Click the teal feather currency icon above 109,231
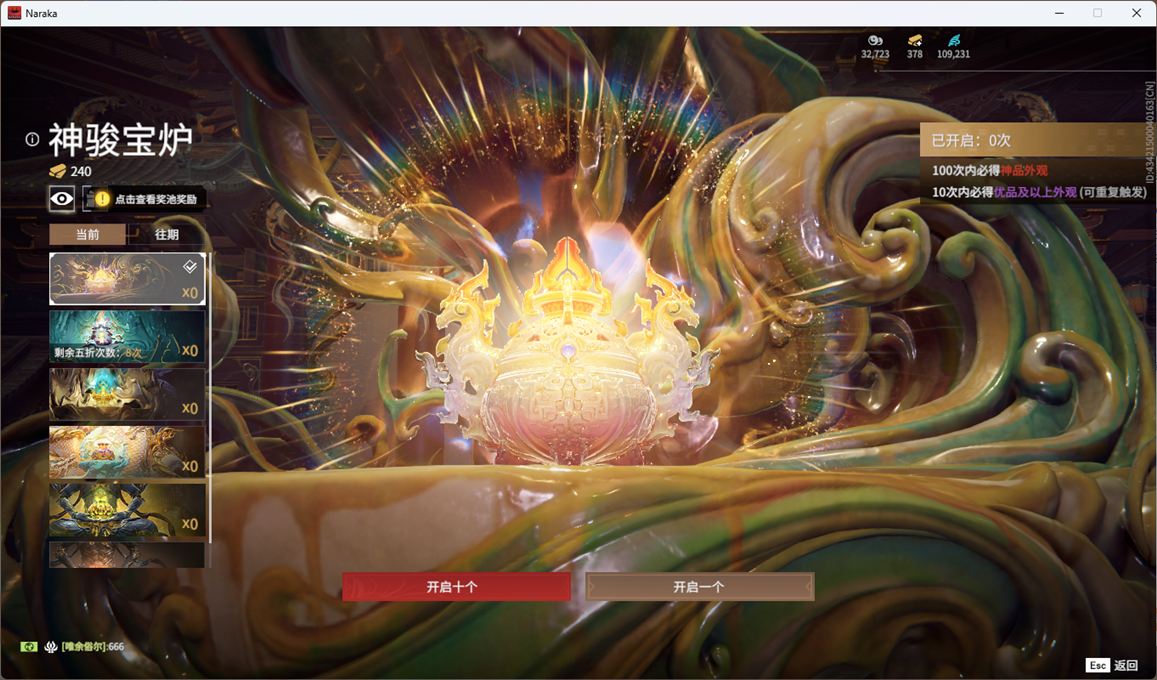This screenshot has width=1157, height=680. [x=954, y=41]
